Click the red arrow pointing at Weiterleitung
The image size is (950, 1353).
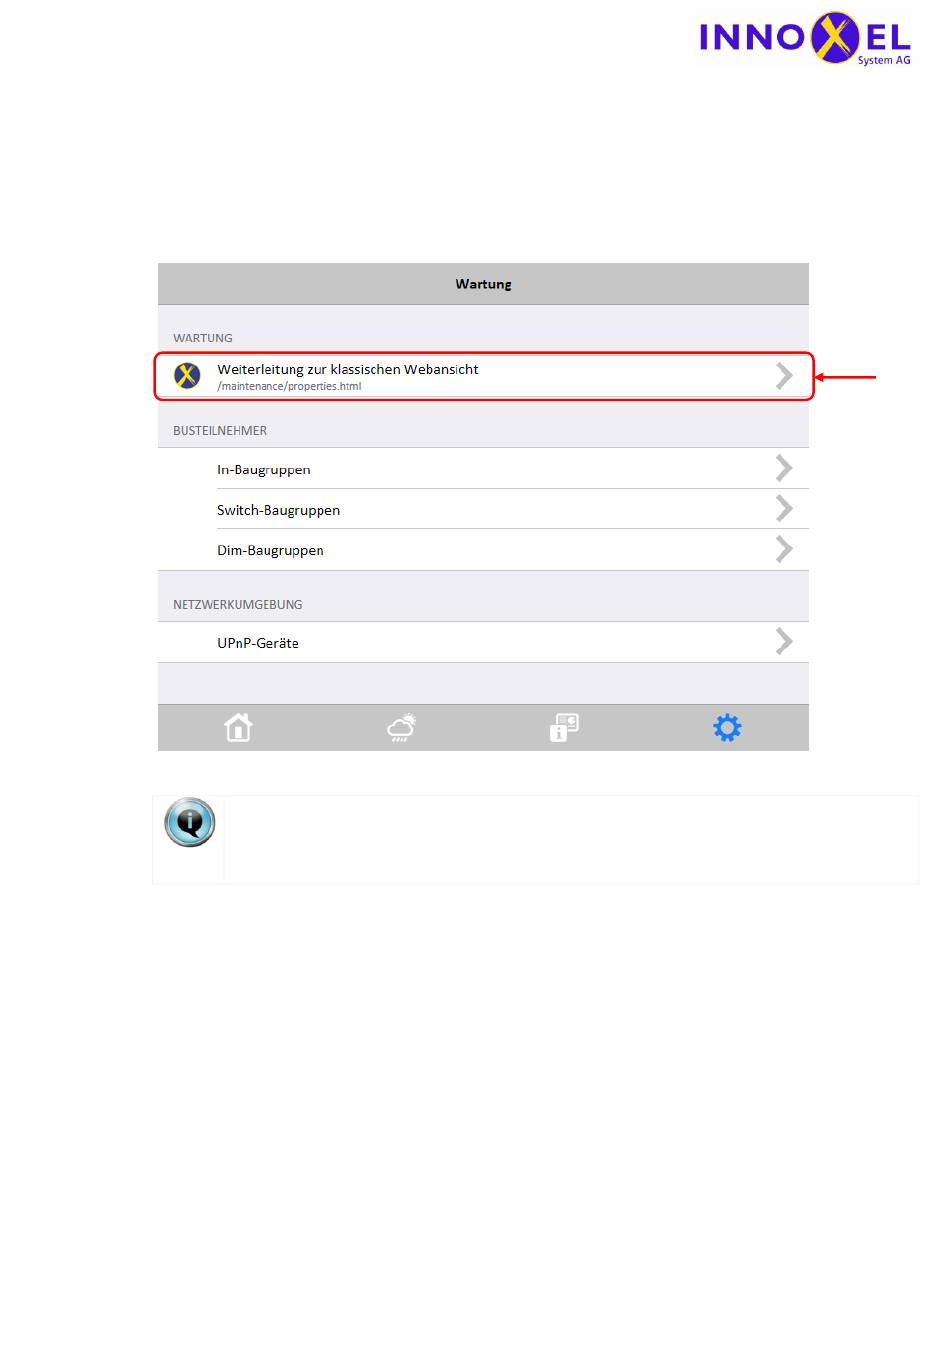click(x=846, y=377)
